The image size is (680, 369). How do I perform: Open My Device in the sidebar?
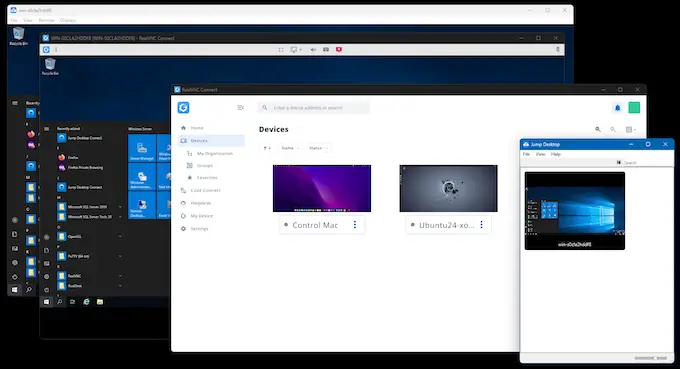[x=197, y=216]
